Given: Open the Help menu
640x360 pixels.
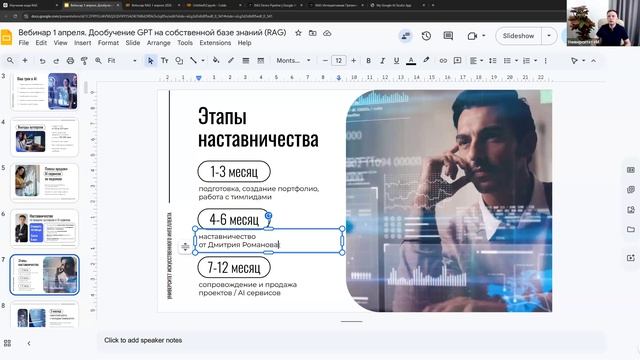Looking at the screenshot, I should click(244, 43).
